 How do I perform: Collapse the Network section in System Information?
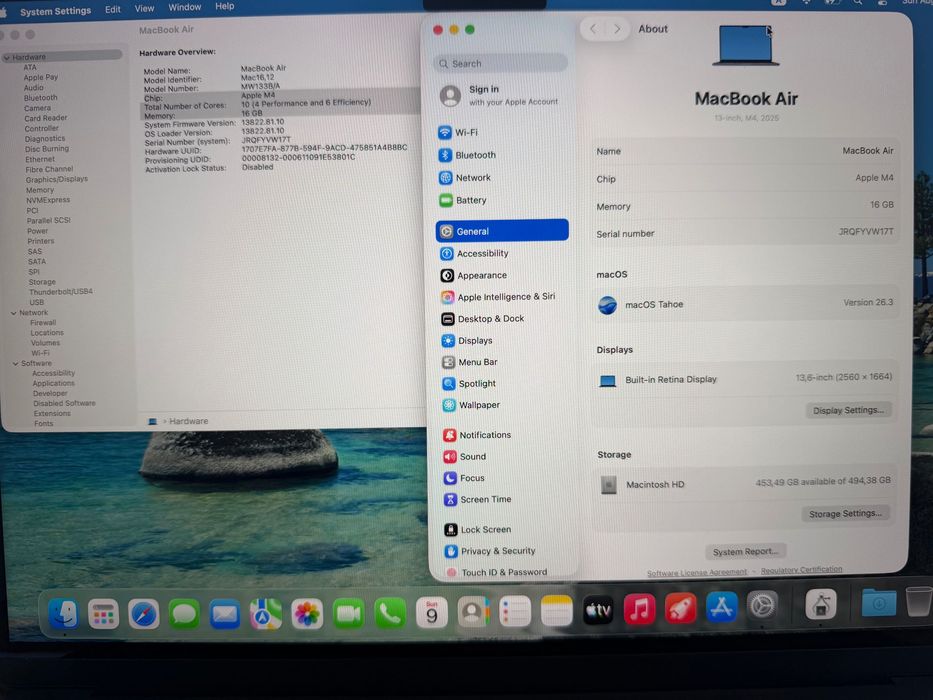click(14, 312)
